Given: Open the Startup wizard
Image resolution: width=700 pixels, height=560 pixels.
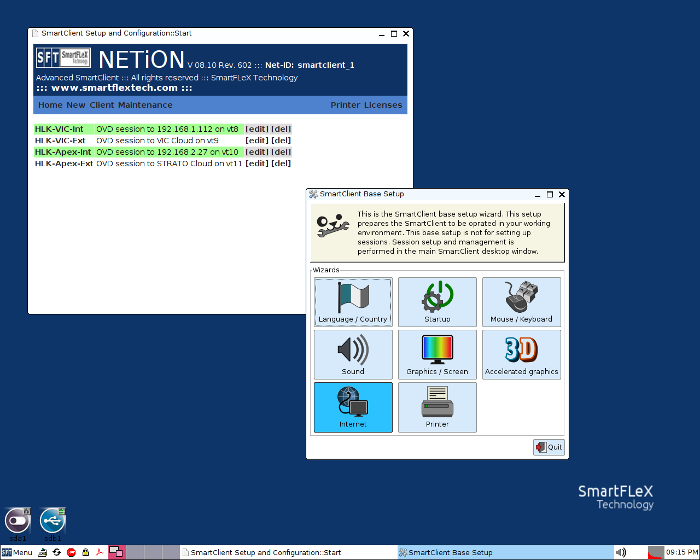Looking at the screenshot, I should [437, 301].
